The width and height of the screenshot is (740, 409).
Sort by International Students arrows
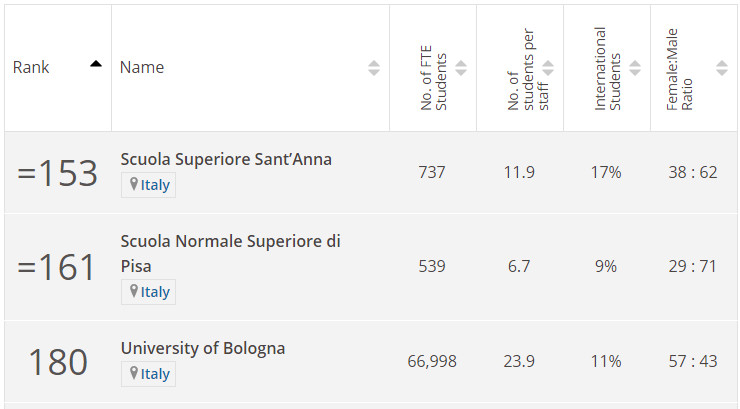(635, 68)
